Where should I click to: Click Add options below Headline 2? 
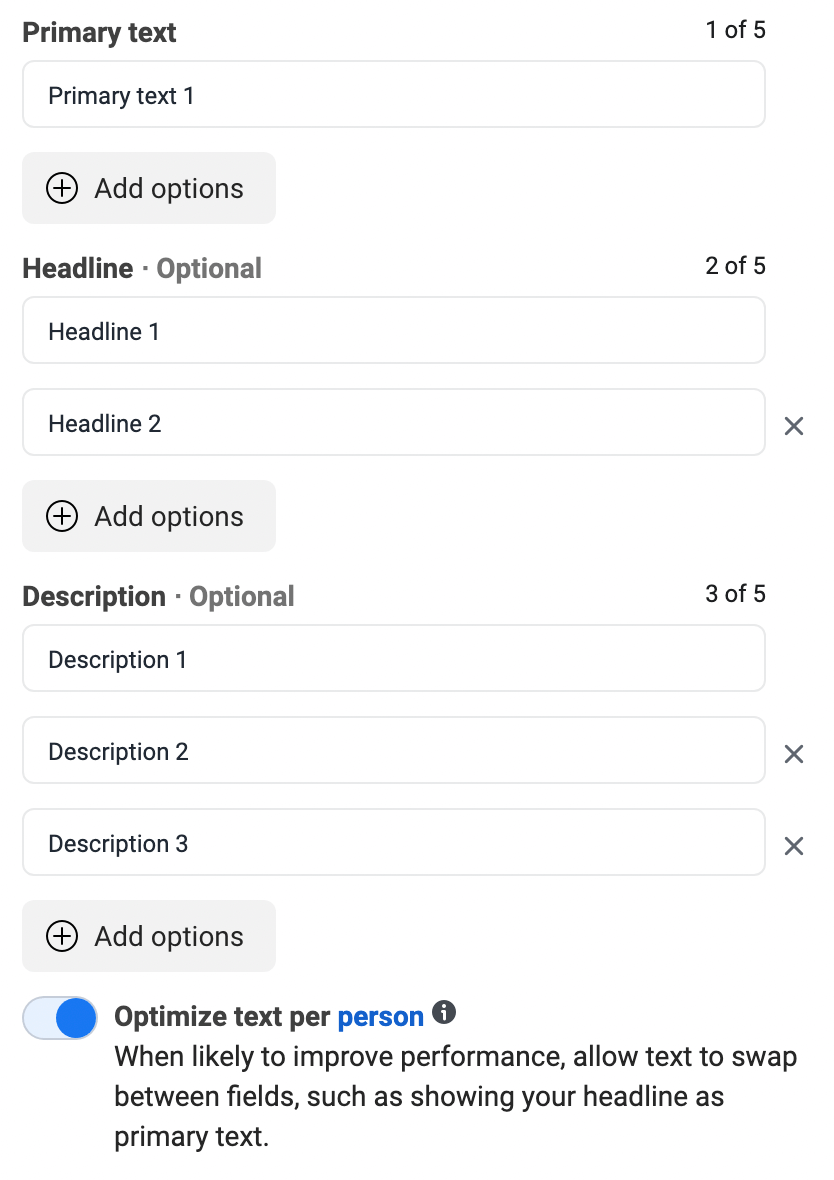[x=167, y=516]
